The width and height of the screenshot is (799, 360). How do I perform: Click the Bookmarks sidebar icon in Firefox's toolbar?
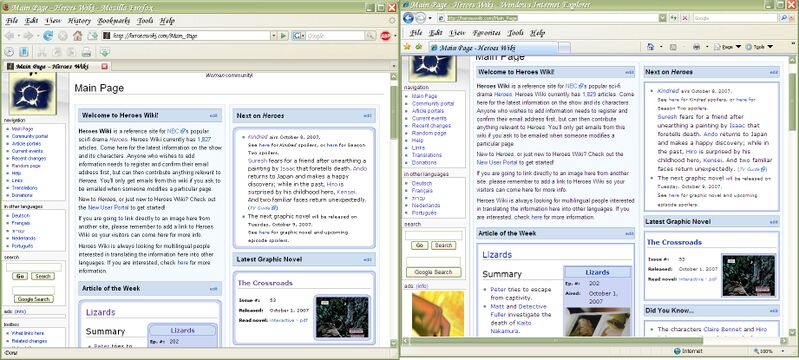click(23, 52)
